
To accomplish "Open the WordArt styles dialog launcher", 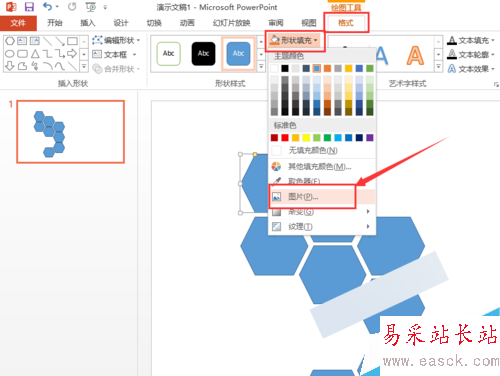I will point(496,85).
